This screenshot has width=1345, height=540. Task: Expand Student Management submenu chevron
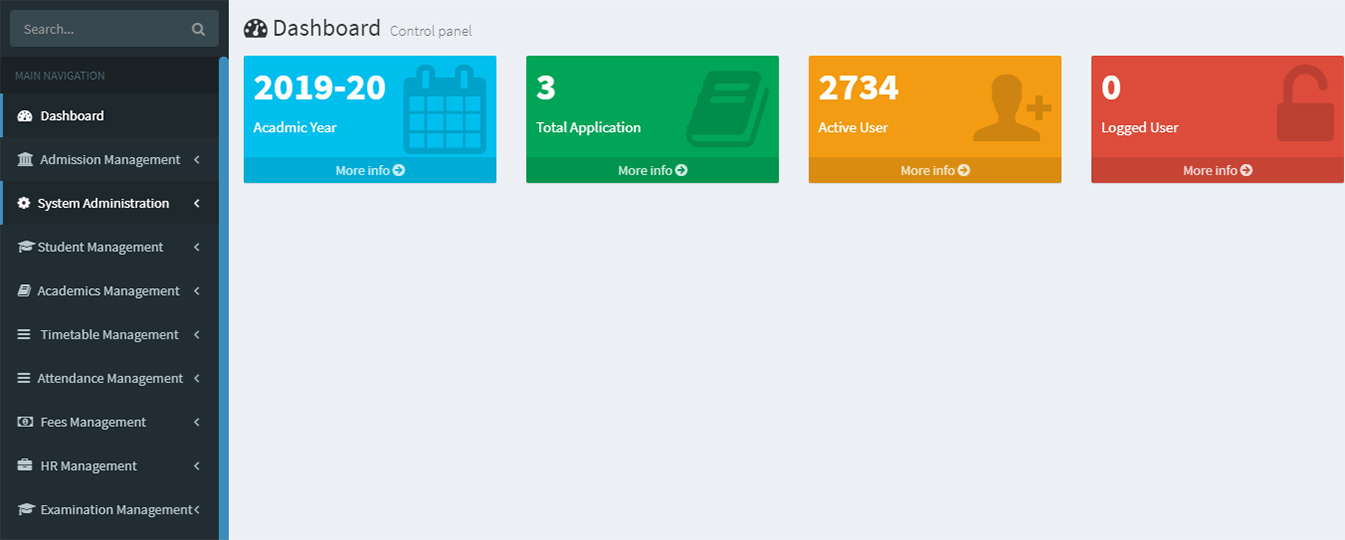(x=197, y=247)
